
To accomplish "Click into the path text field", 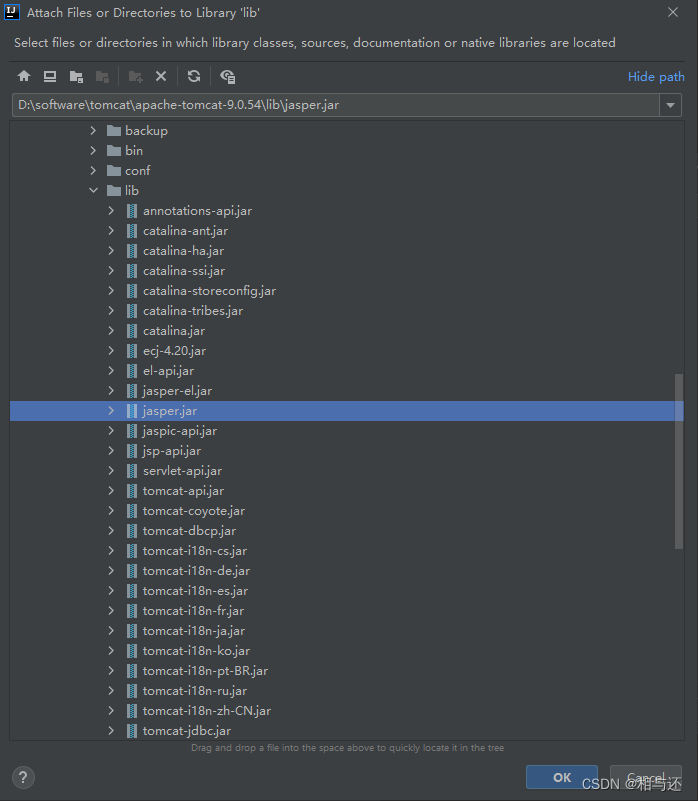I will click(x=336, y=105).
